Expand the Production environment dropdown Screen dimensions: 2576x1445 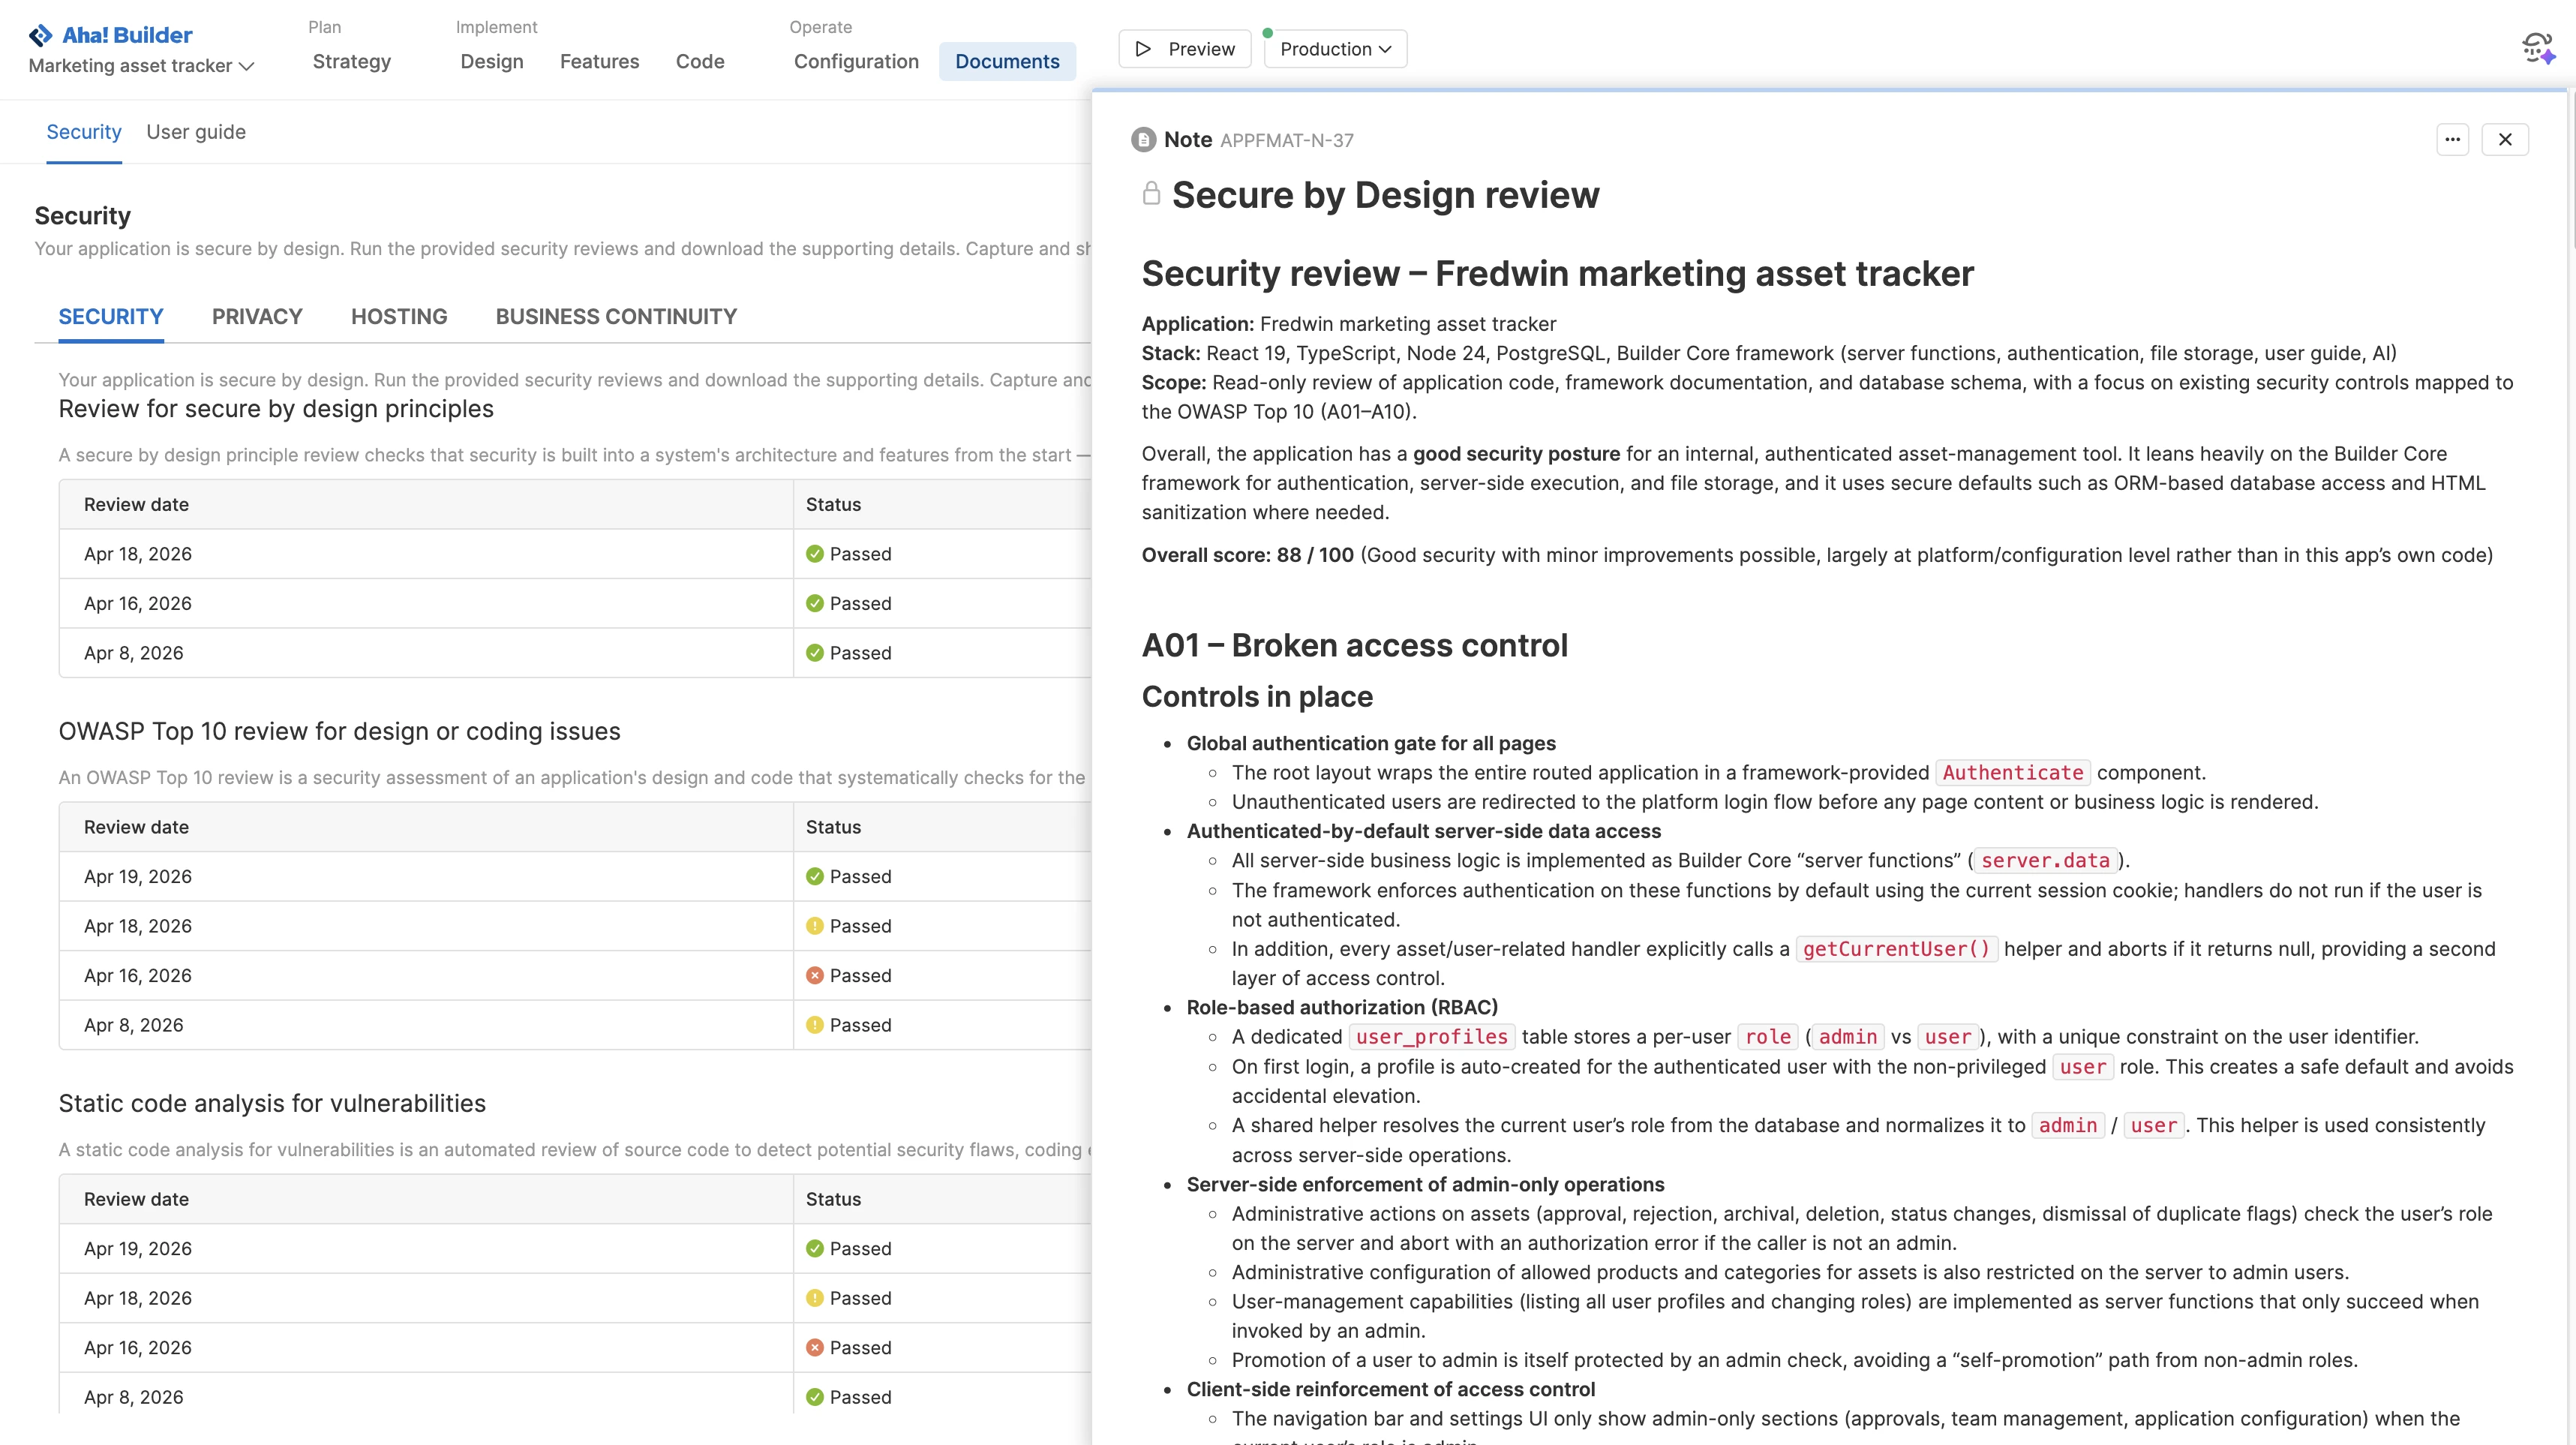(1335, 49)
